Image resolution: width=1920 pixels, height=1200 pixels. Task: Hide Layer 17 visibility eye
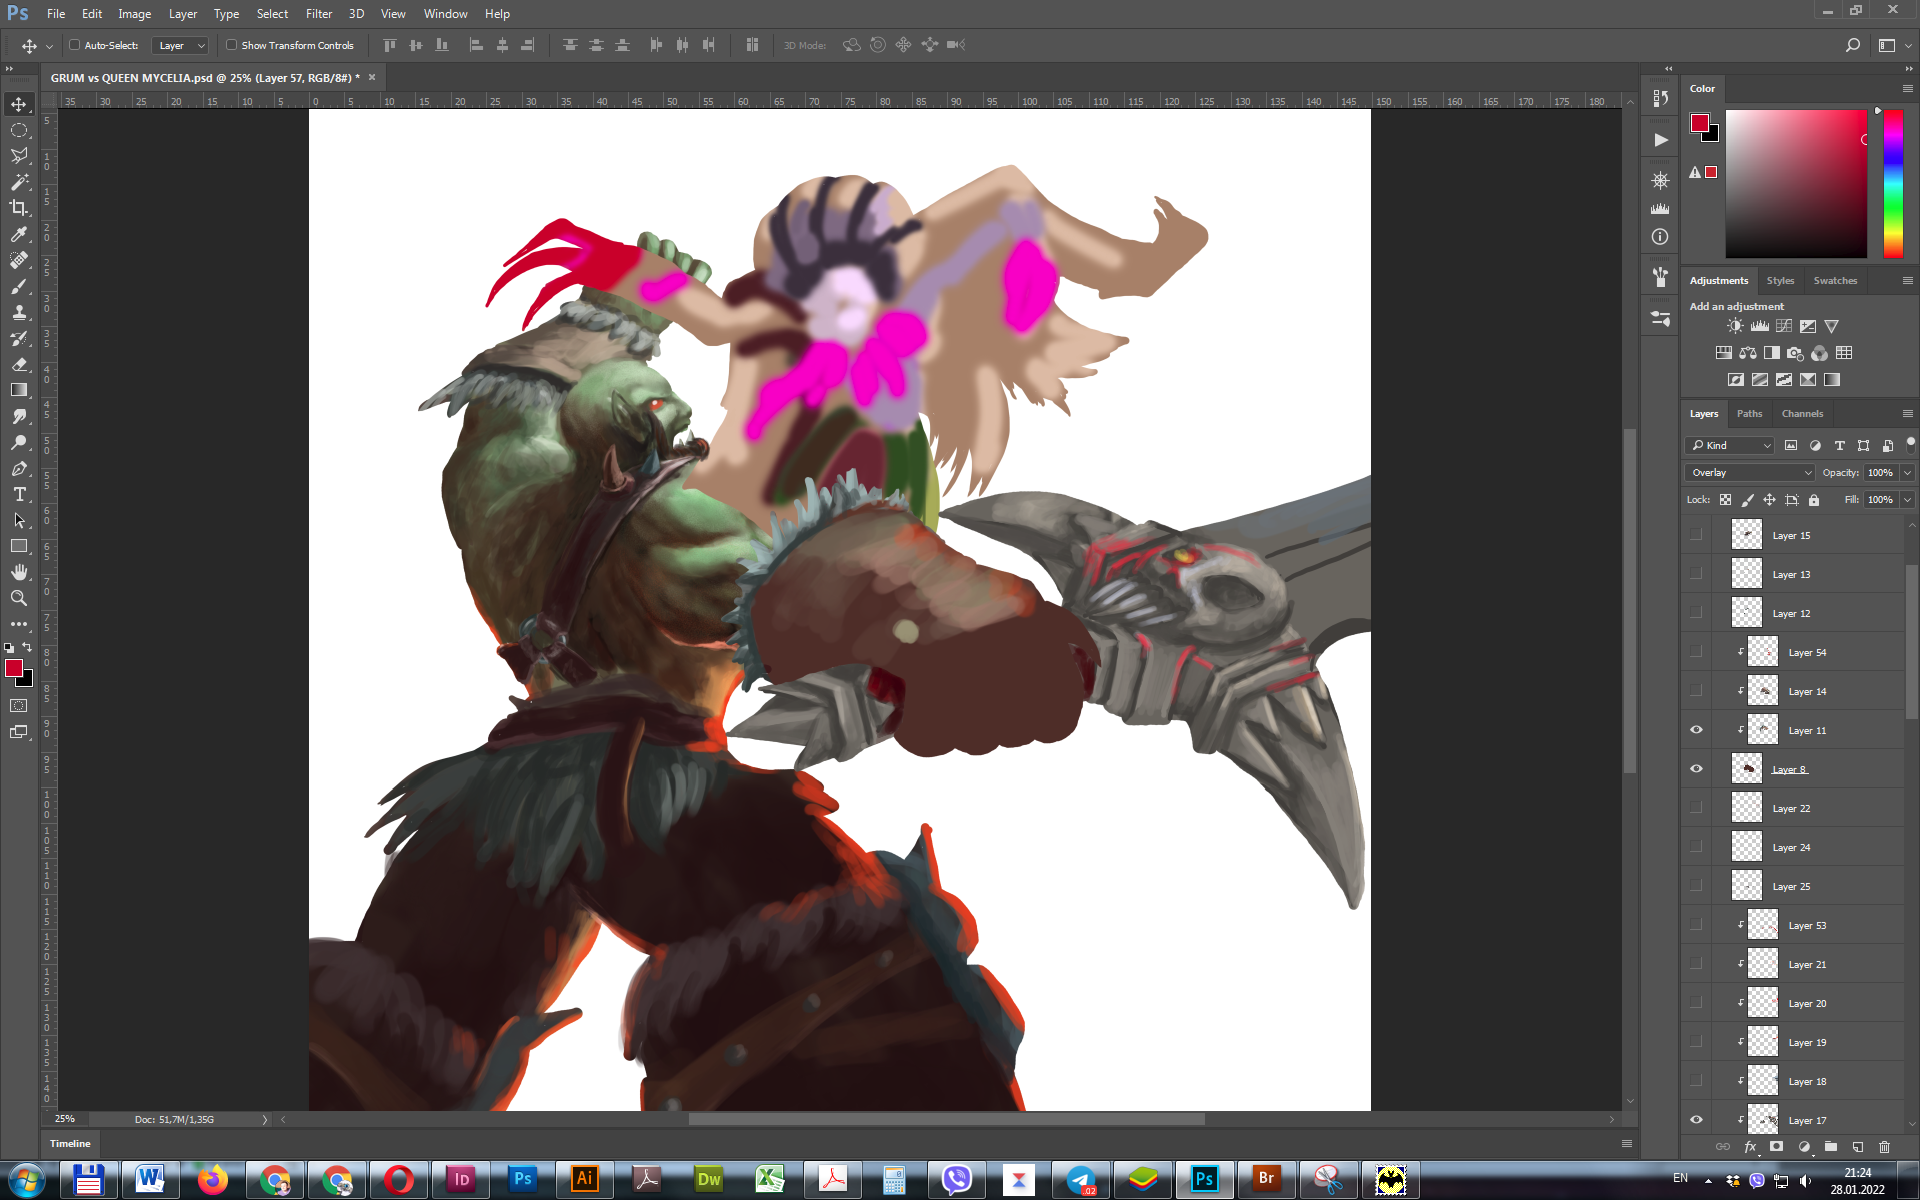pyautogui.click(x=1696, y=1120)
